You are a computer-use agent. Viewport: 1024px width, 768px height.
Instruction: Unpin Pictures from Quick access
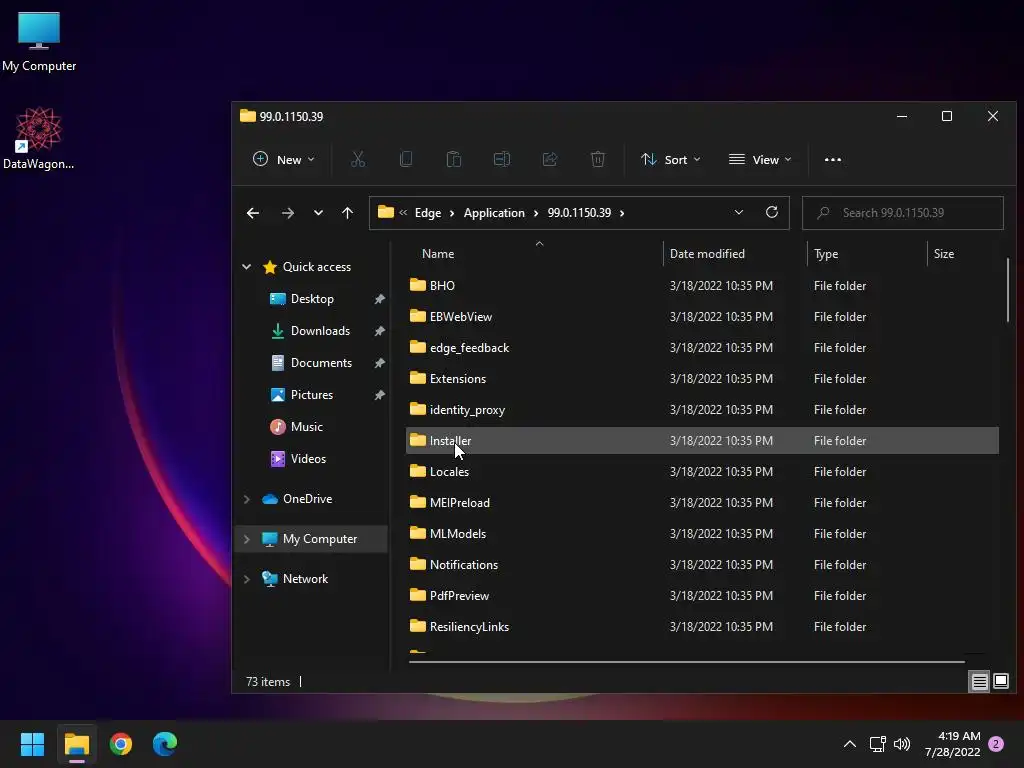pyautogui.click(x=379, y=395)
